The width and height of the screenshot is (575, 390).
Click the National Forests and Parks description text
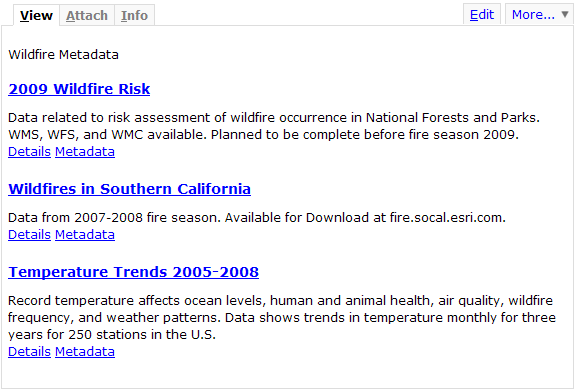point(453,118)
